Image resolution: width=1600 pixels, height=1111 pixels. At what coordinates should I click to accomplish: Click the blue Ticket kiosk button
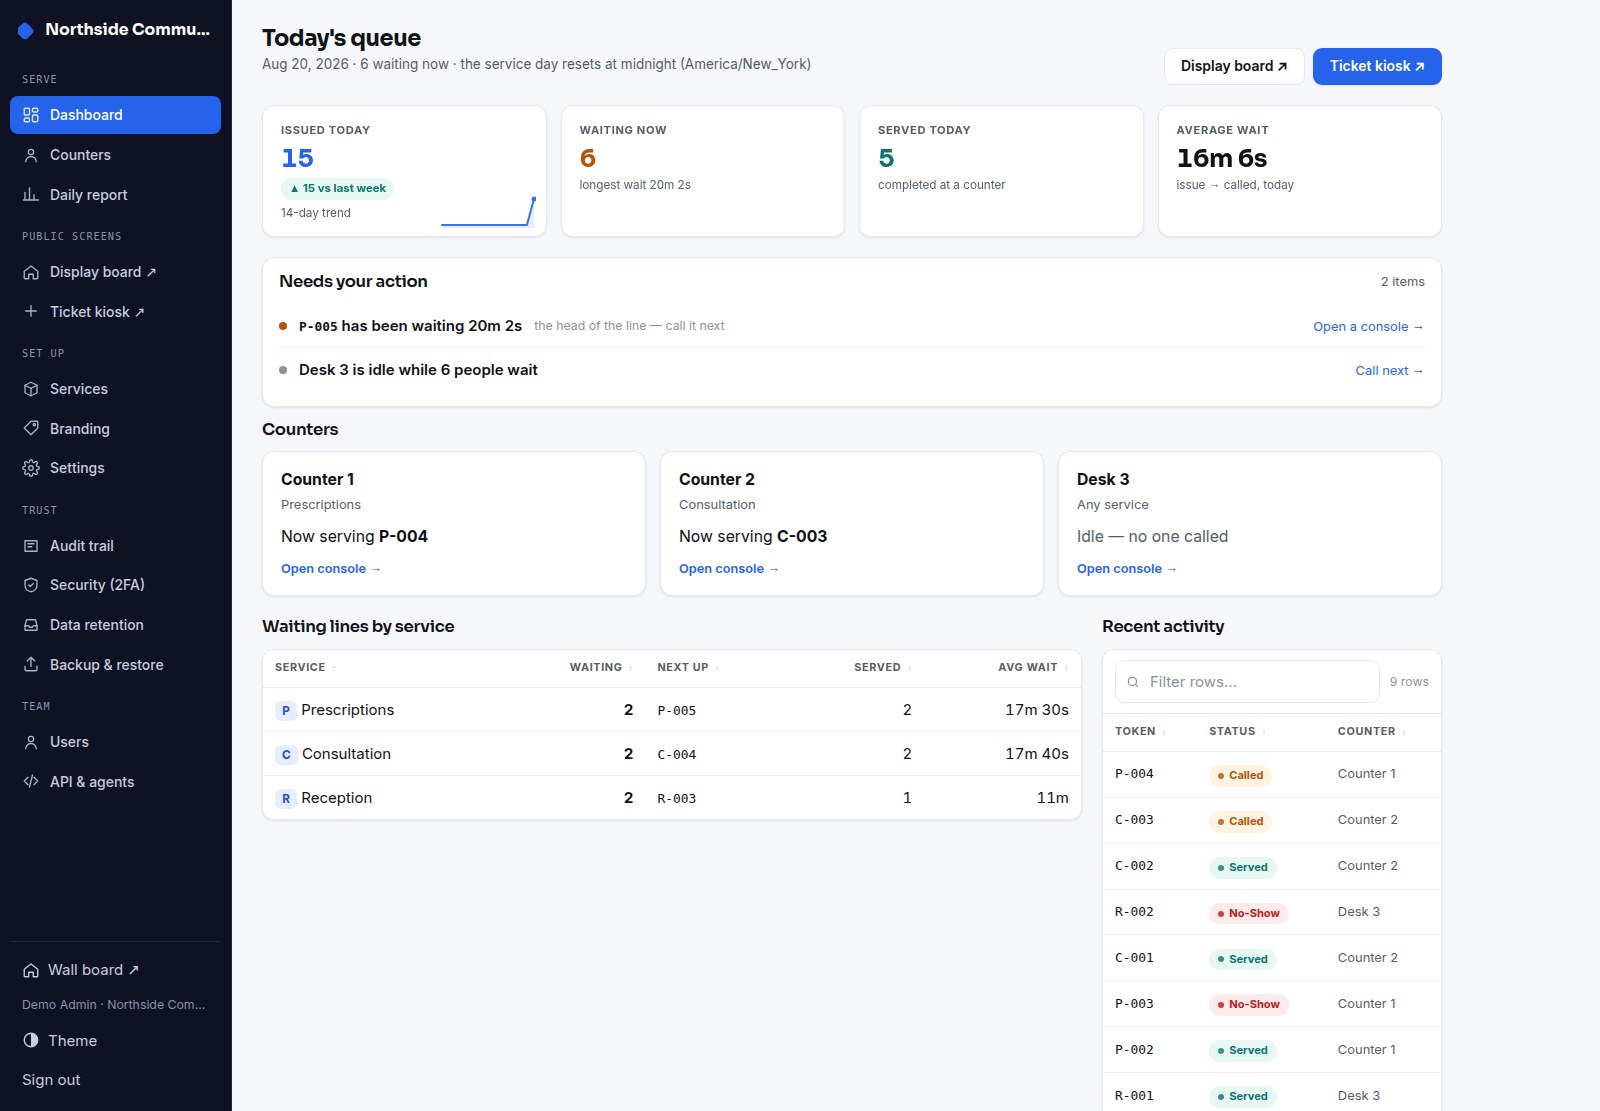[1377, 66]
